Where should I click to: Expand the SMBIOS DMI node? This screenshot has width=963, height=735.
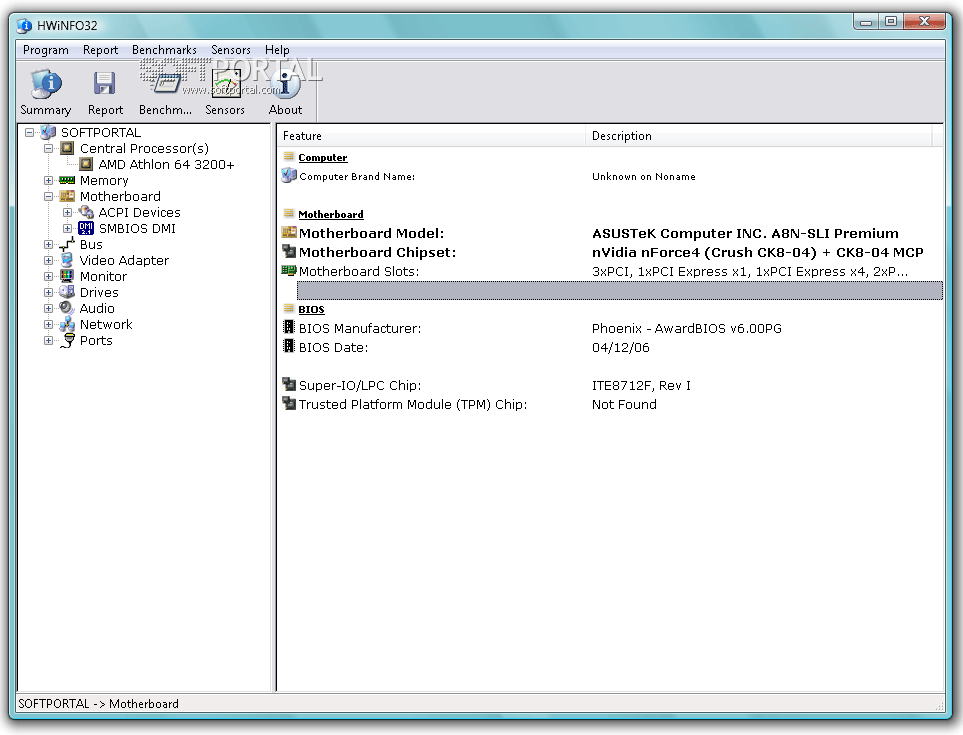[x=68, y=228]
